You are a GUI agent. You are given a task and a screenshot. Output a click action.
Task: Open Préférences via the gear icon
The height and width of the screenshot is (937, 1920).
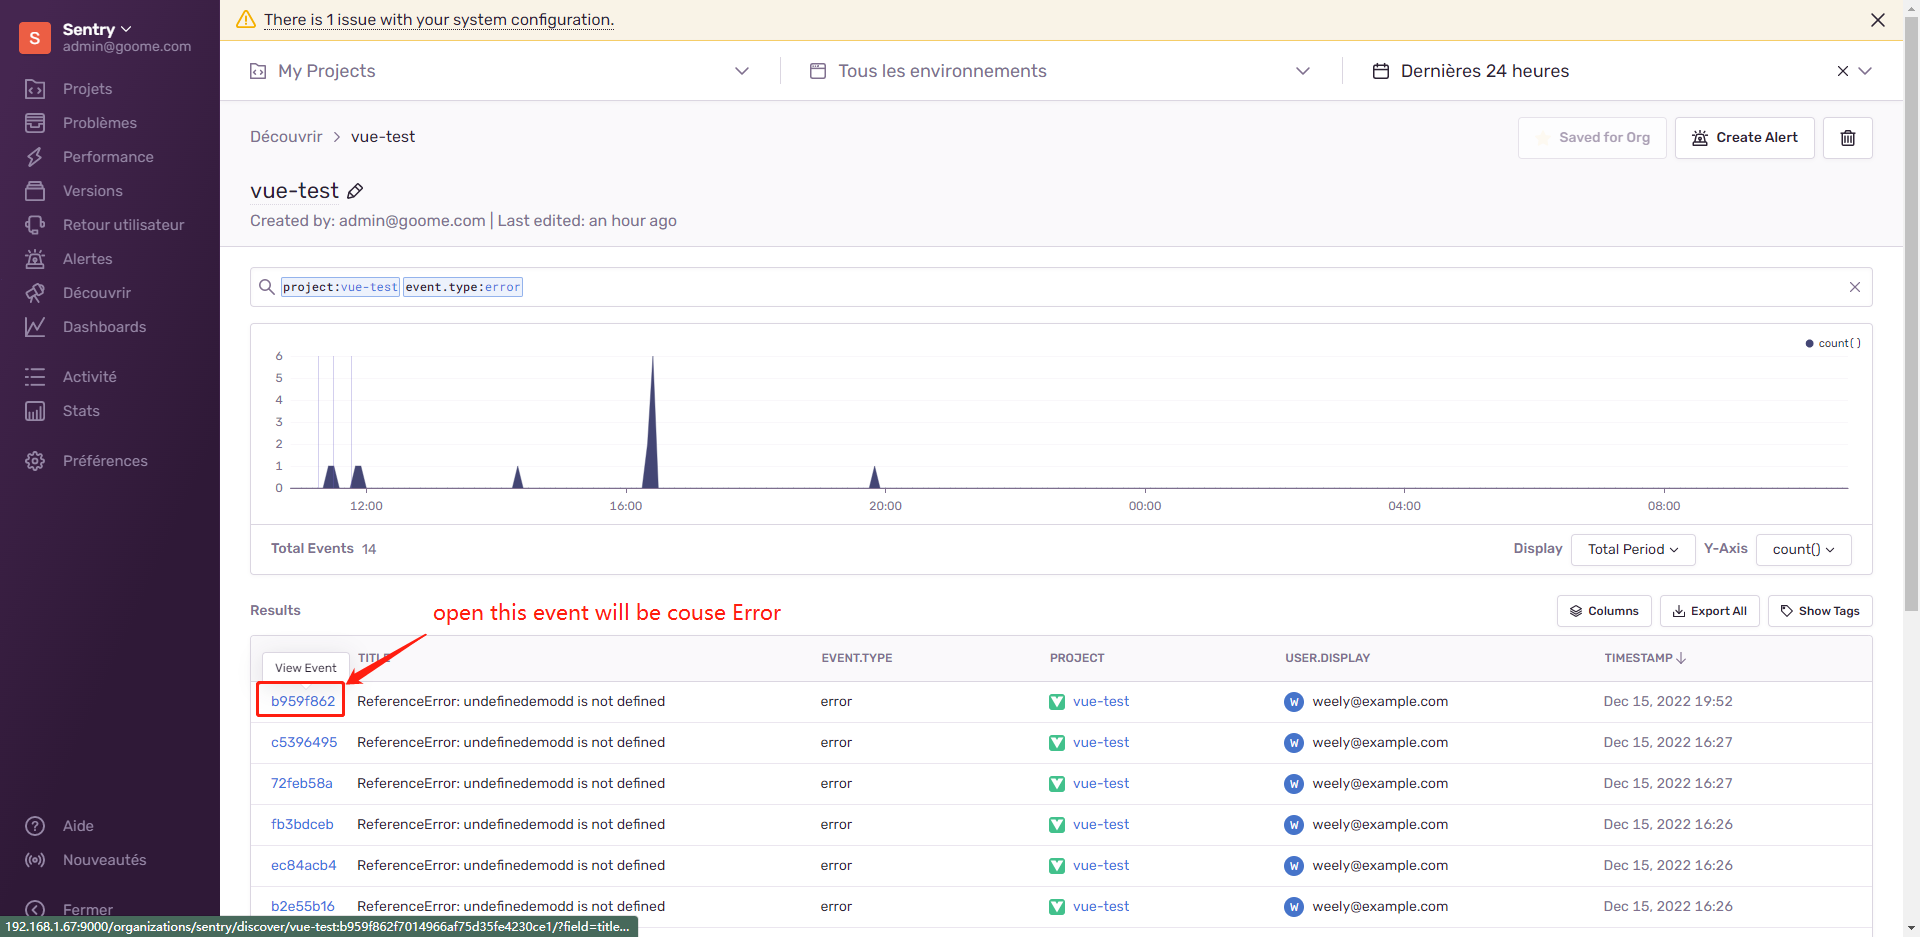[35, 461]
